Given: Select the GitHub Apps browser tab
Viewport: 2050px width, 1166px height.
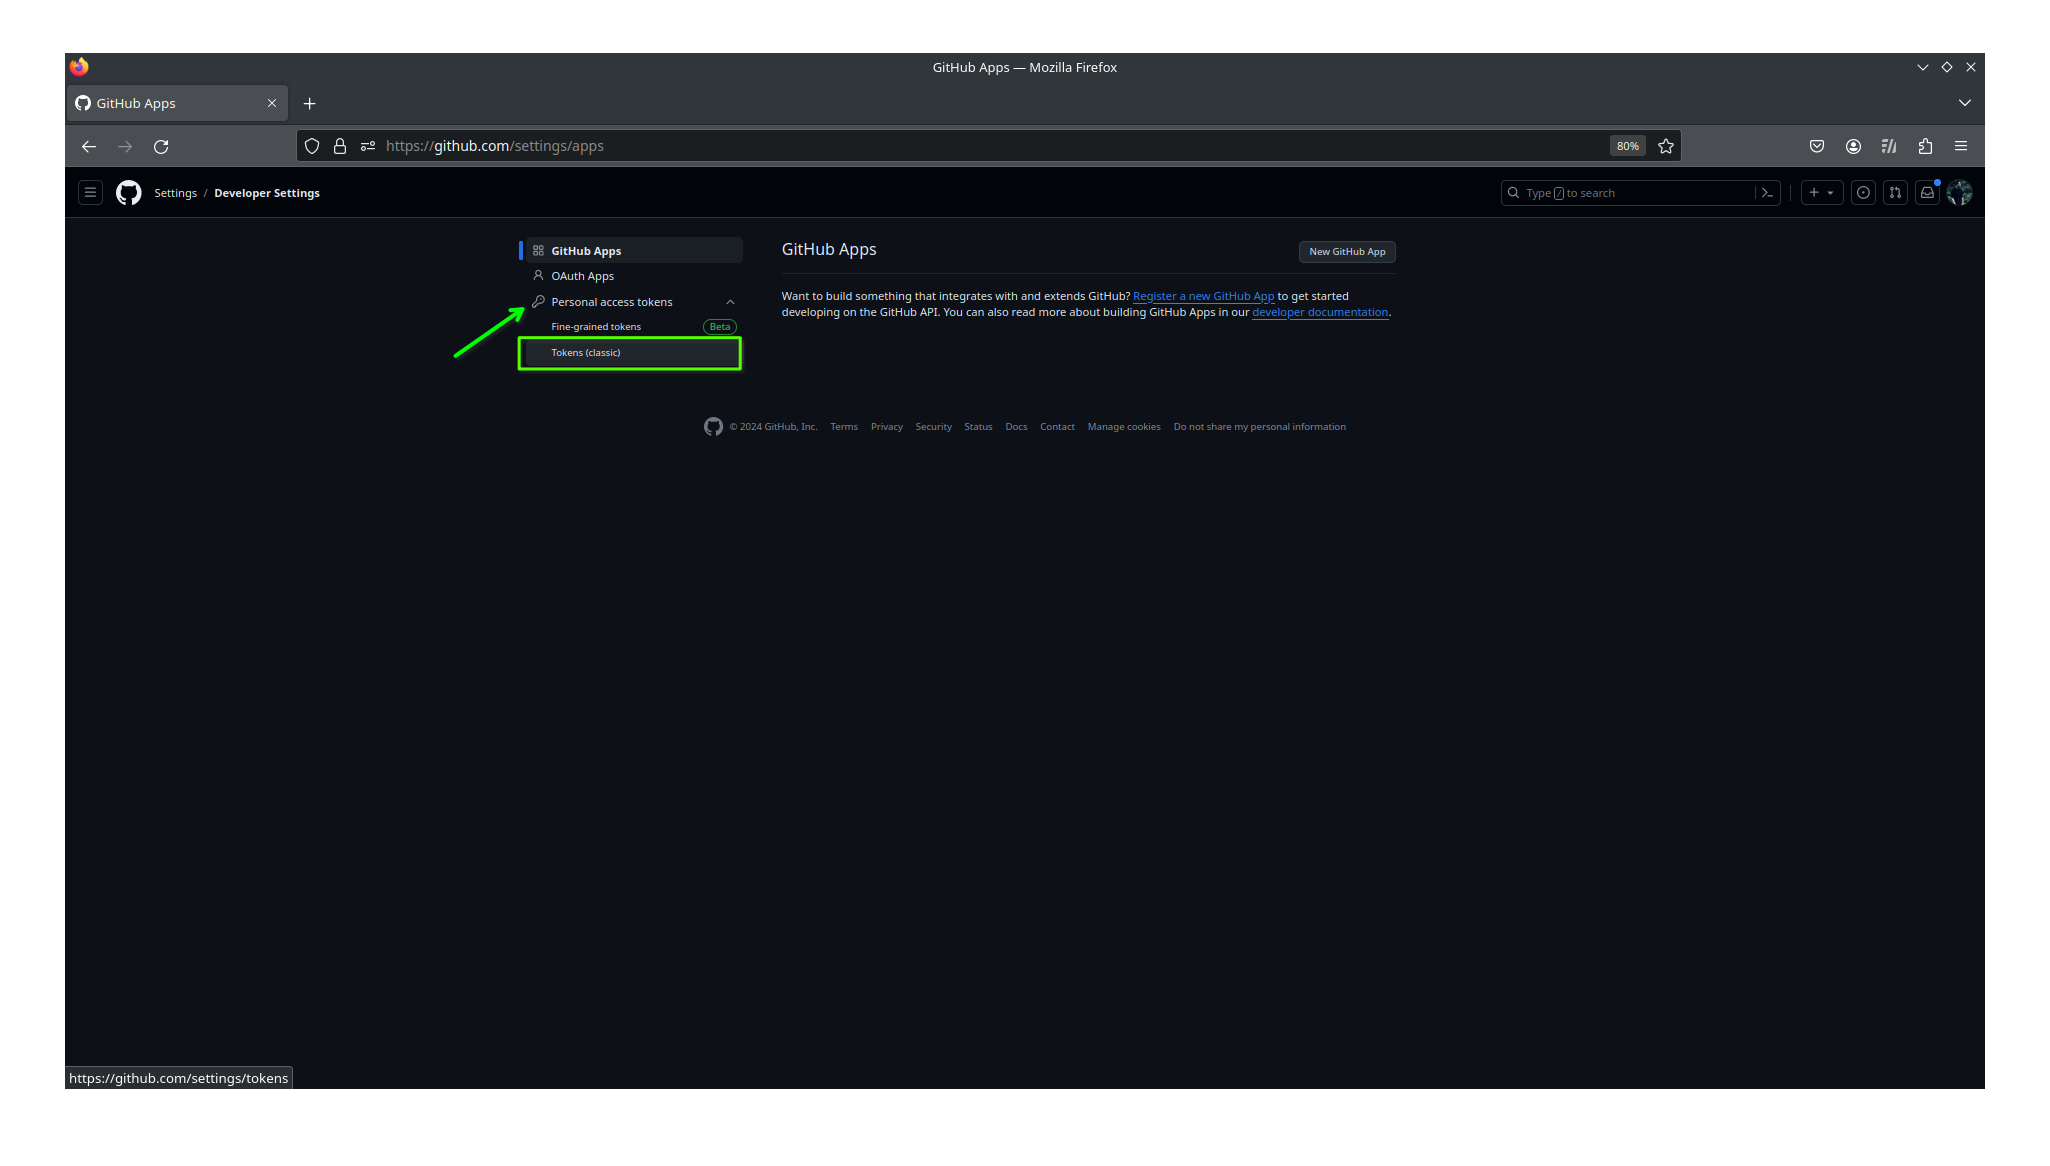Looking at the screenshot, I should [177, 103].
